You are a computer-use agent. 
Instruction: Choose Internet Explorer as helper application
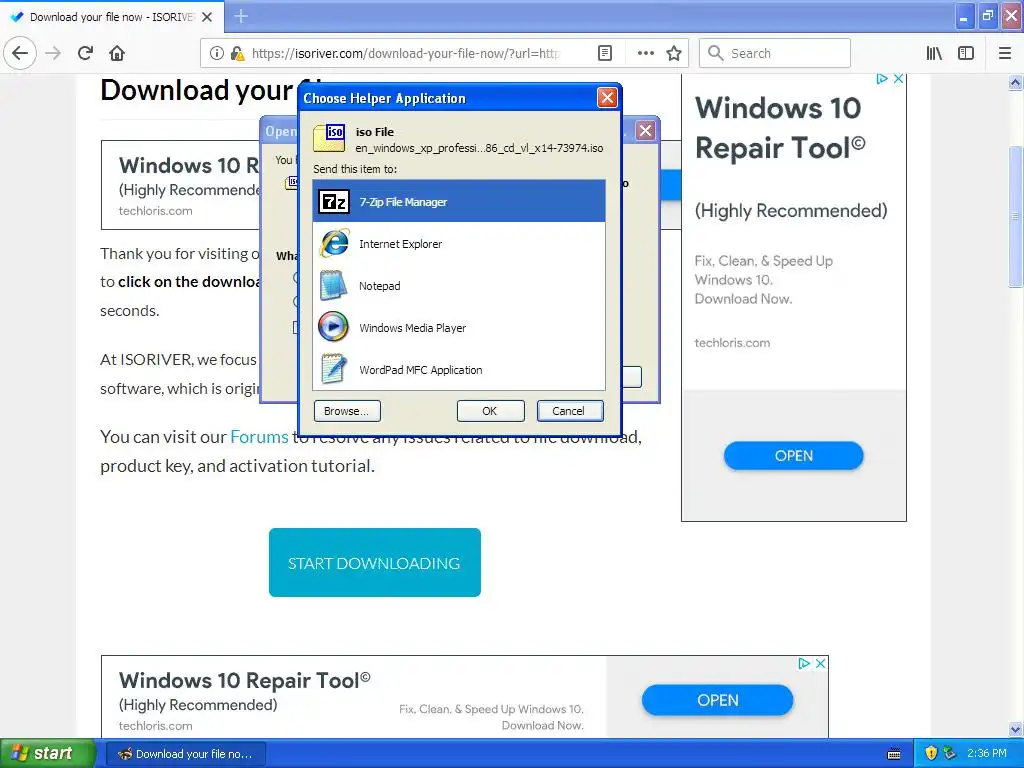[459, 244]
